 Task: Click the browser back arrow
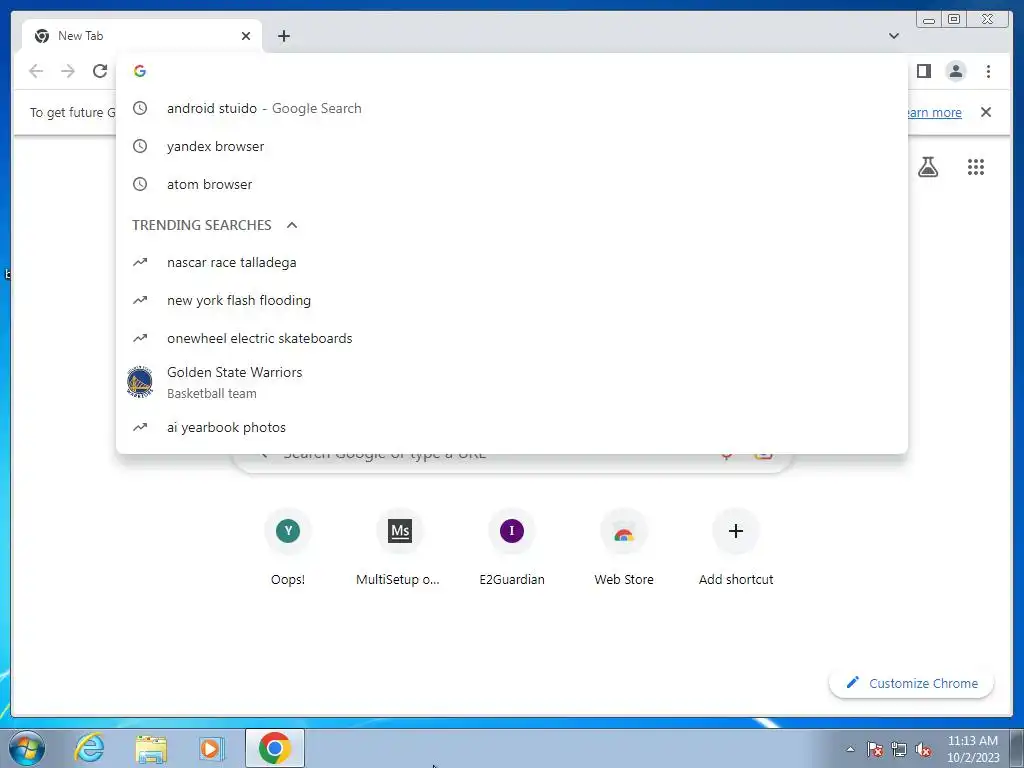(36, 71)
